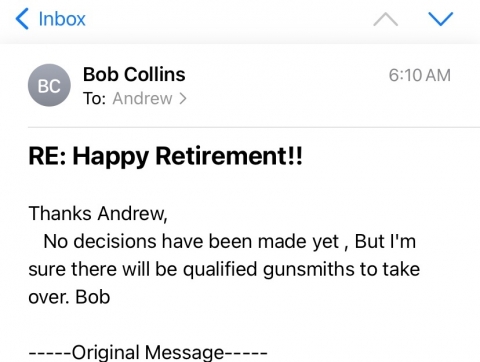480x362 pixels.
Task: Tap the over. Bob signature line
Action: [x=69, y=297]
